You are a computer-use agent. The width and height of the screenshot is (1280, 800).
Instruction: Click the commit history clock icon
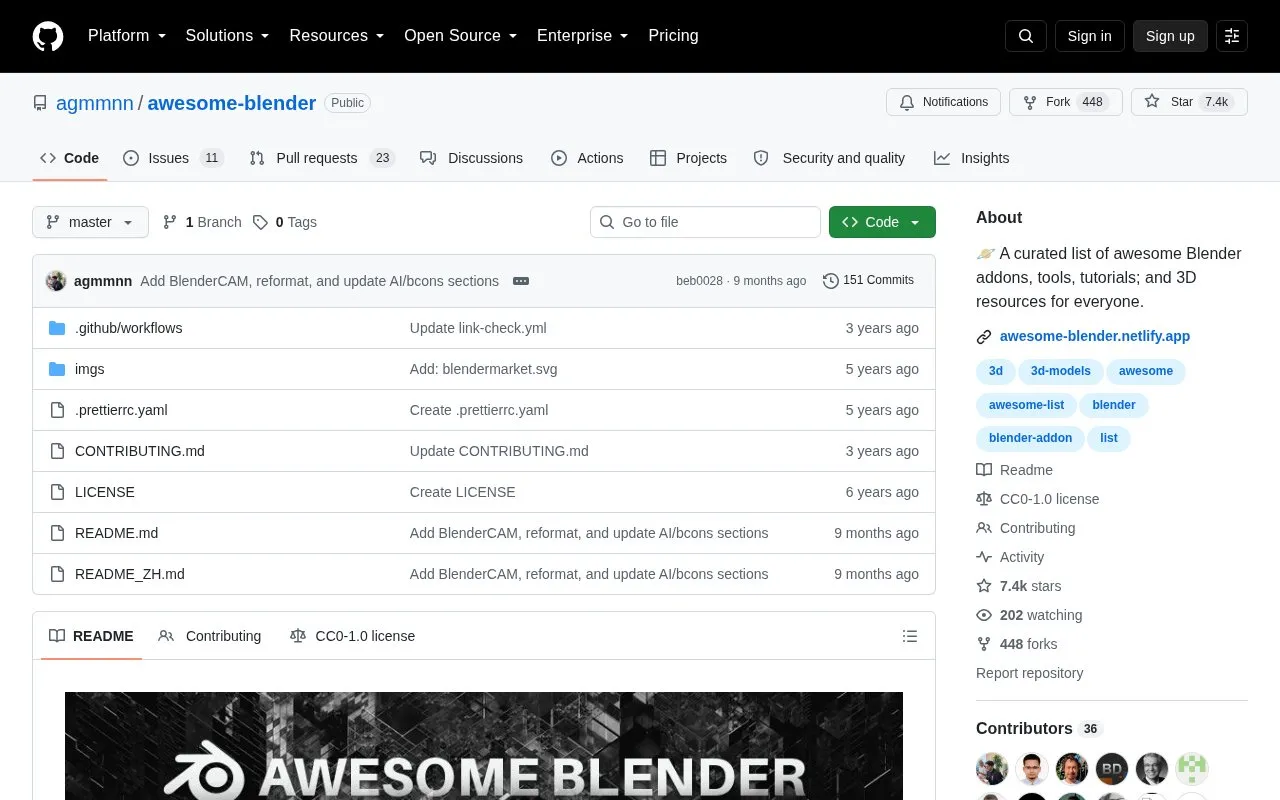[x=830, y=281]
